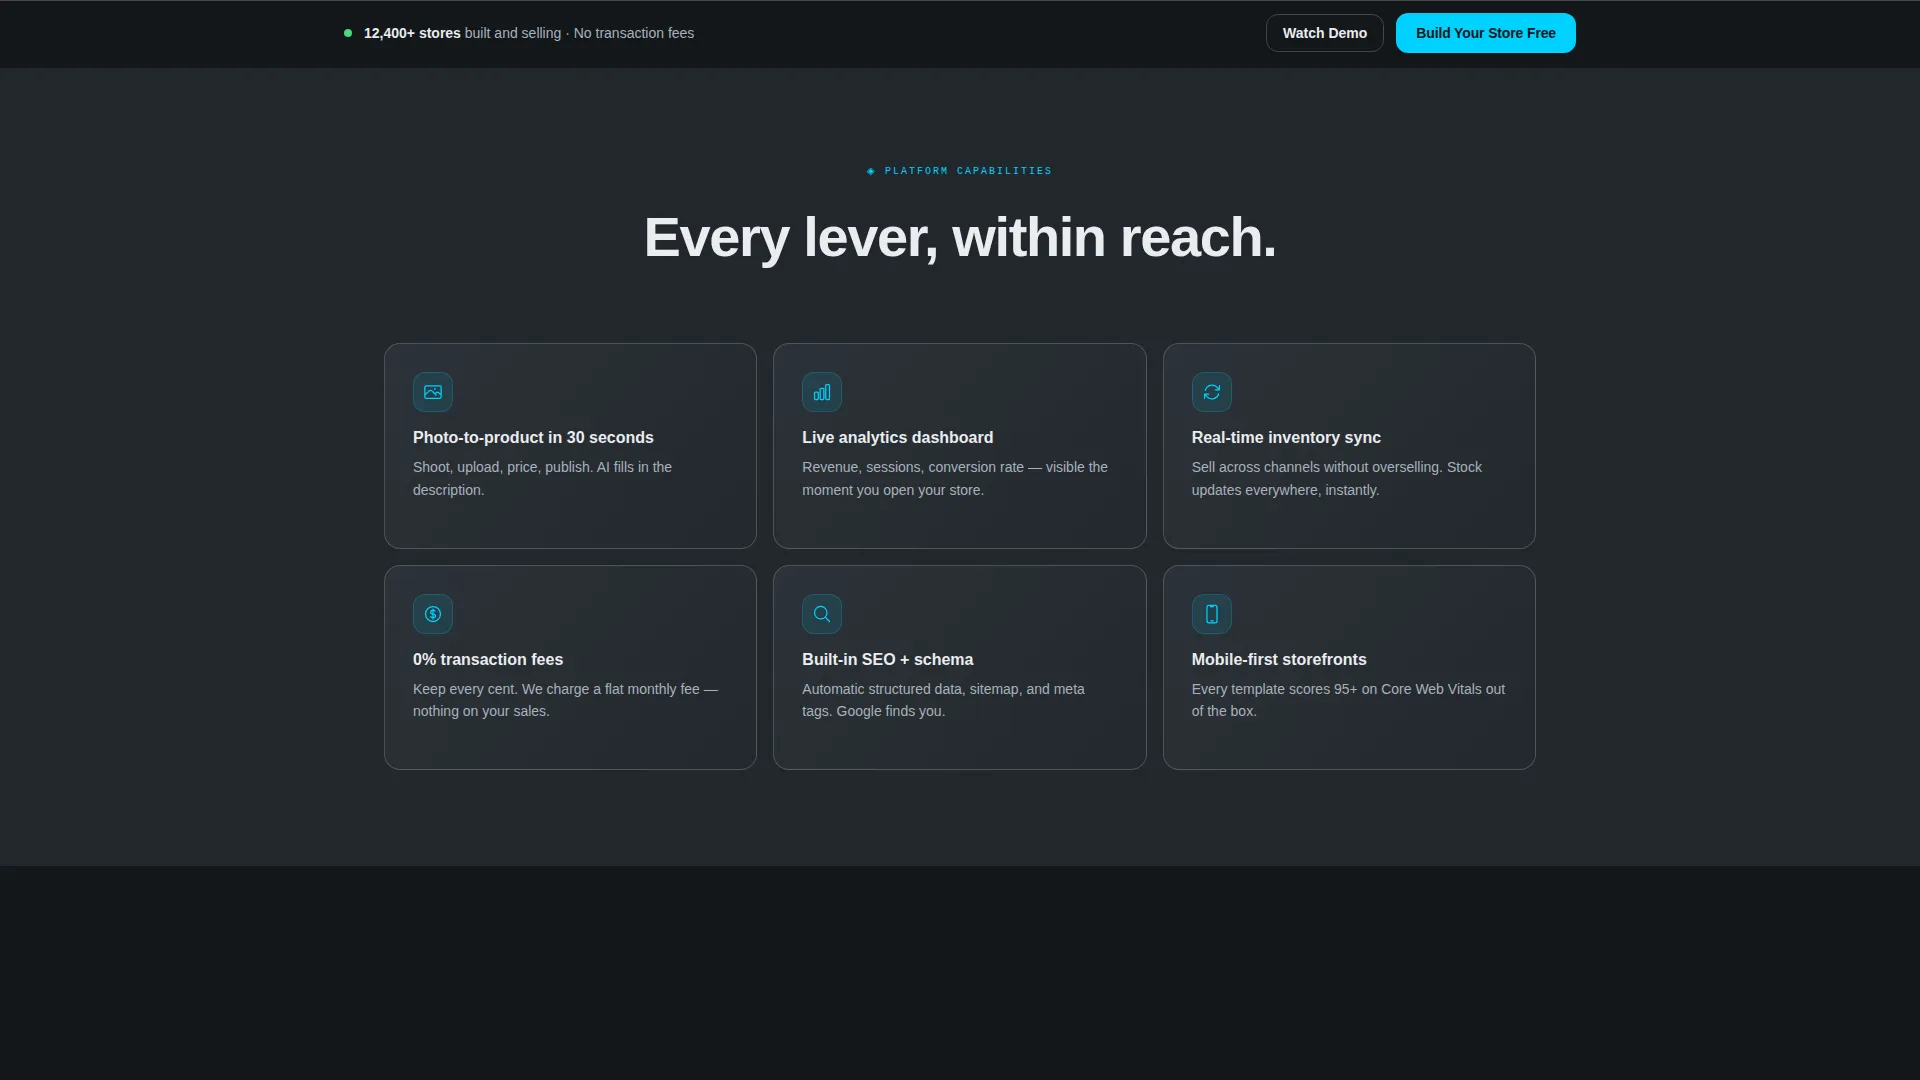Screen dimensions: 1920x1080
Task: Open the Built-in SEO + schema card
Action: coord(959,667)
